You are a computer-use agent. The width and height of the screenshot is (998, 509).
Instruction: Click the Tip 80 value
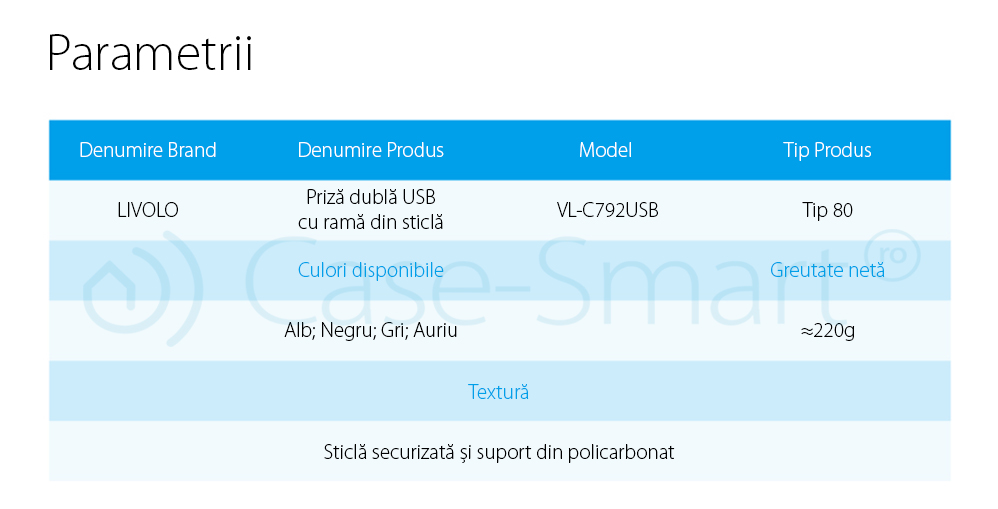pos(827,210)
